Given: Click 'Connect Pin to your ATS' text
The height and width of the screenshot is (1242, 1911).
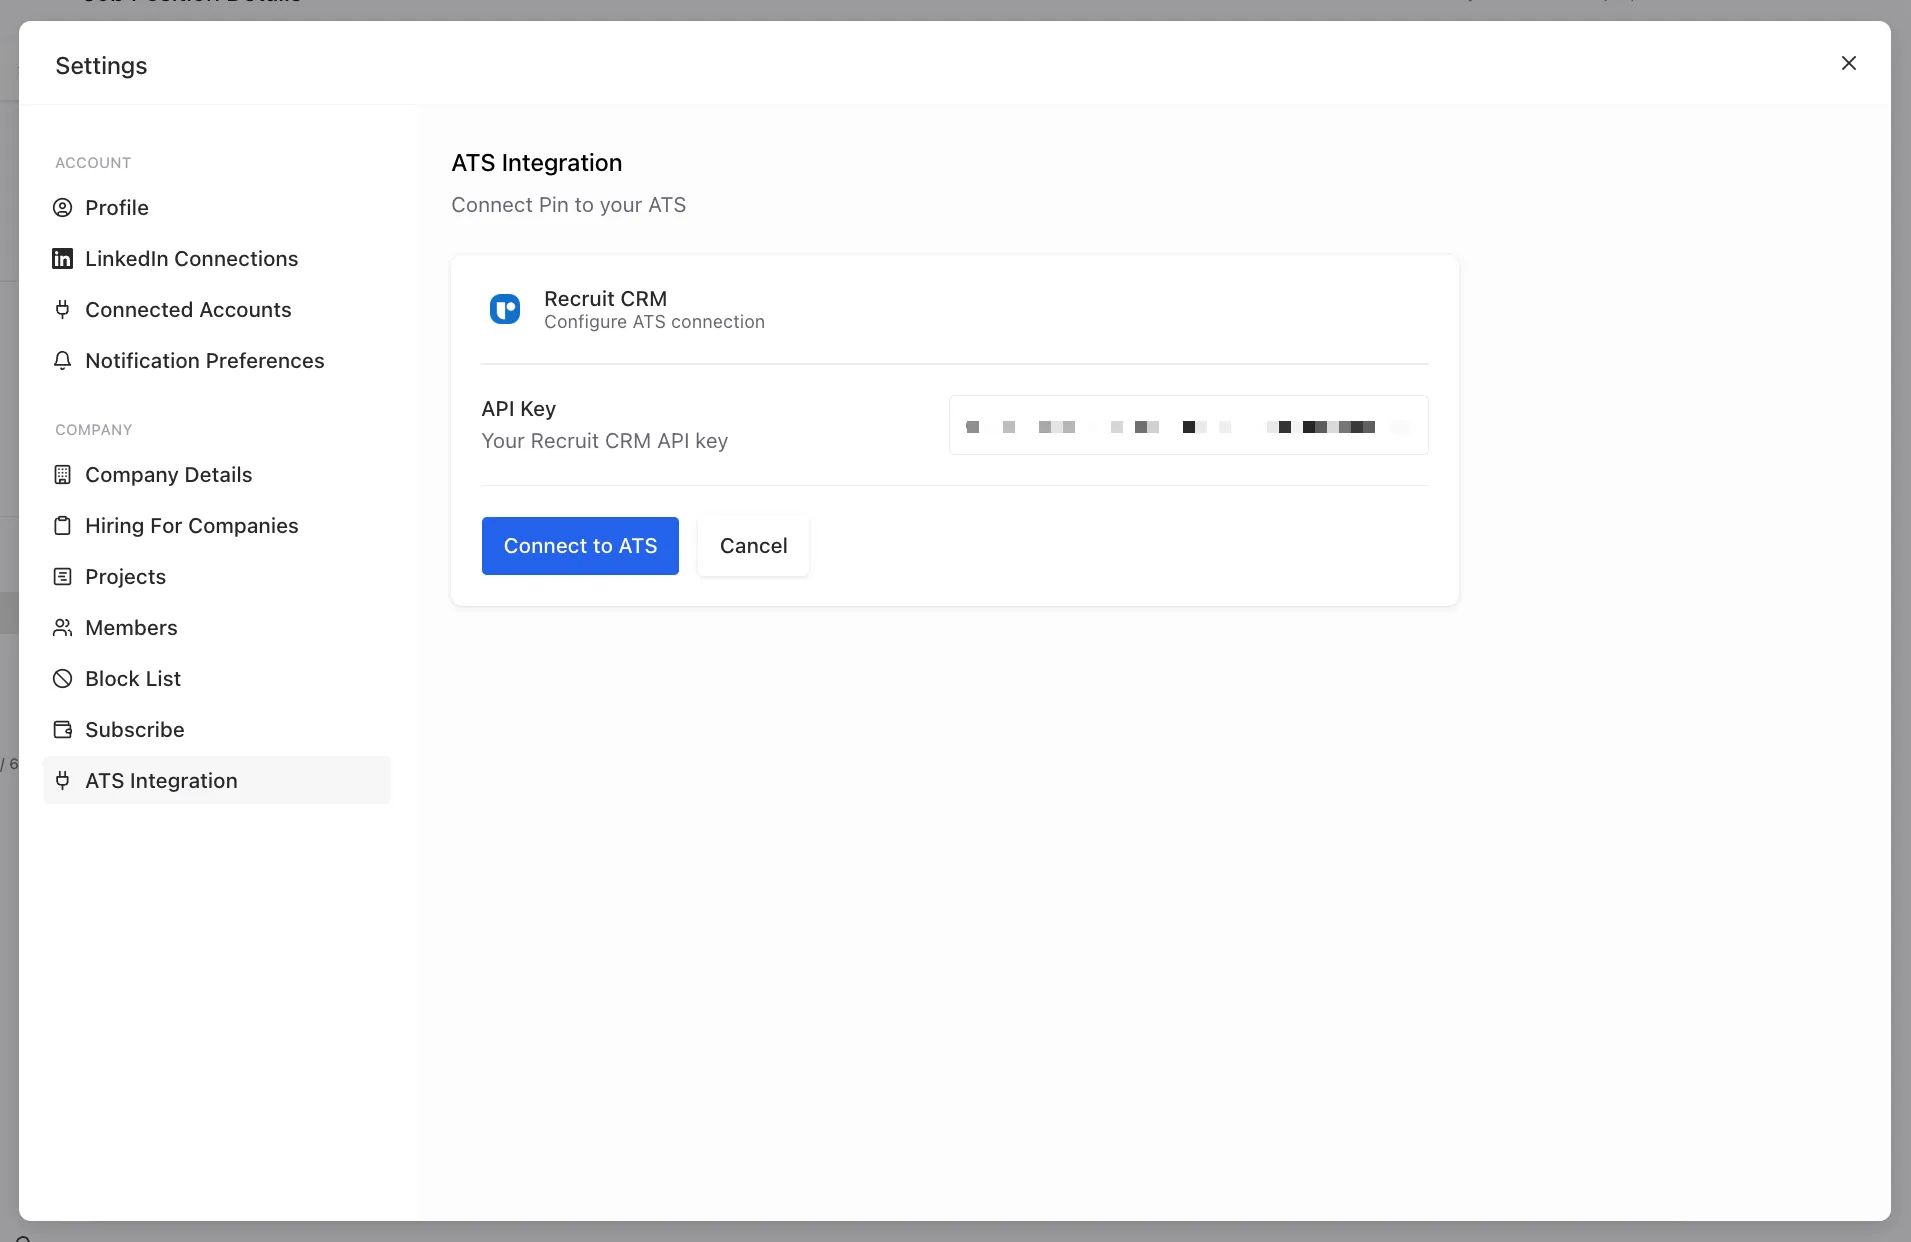Looking at the screenshot, I should [x=568, y=205].
